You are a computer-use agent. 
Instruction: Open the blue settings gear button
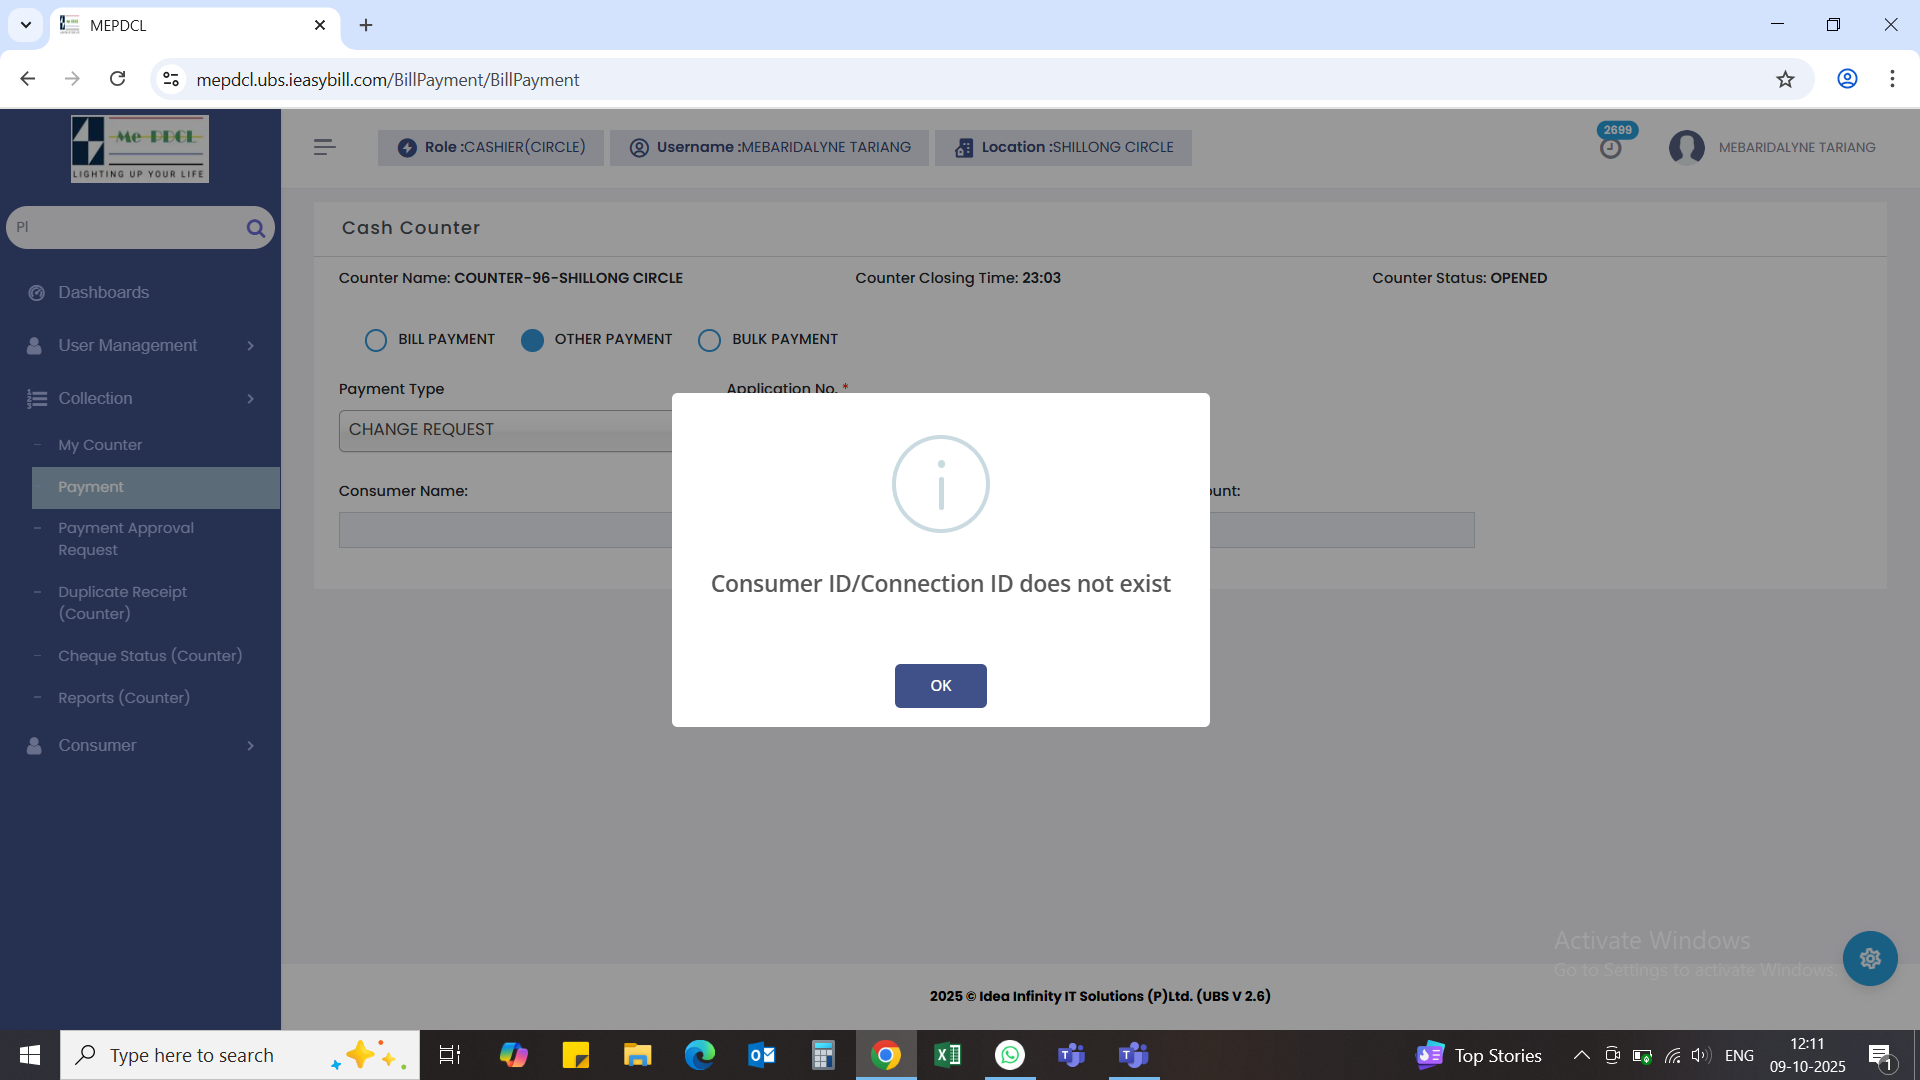[x=1869, y=959]
